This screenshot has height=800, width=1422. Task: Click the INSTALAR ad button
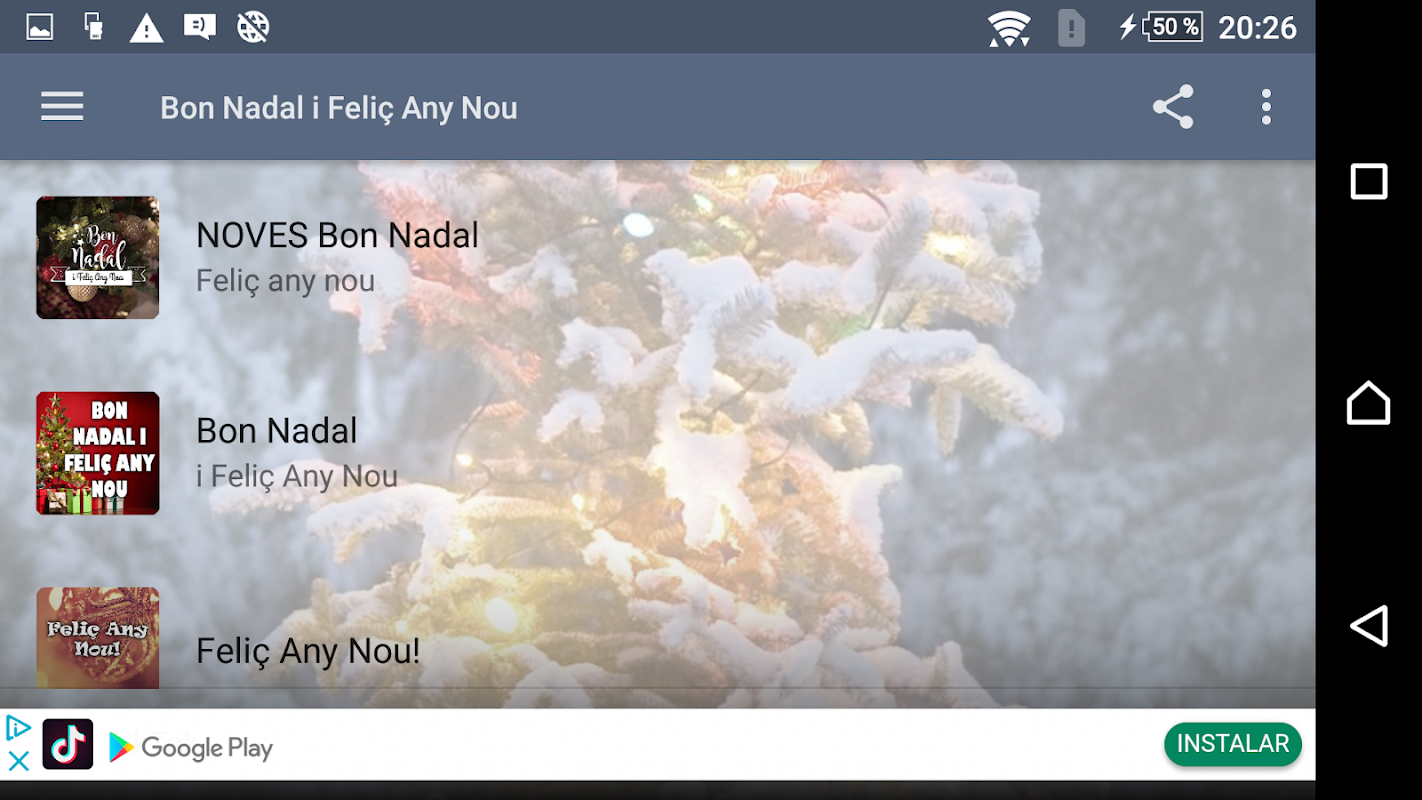pos(1233,744)
